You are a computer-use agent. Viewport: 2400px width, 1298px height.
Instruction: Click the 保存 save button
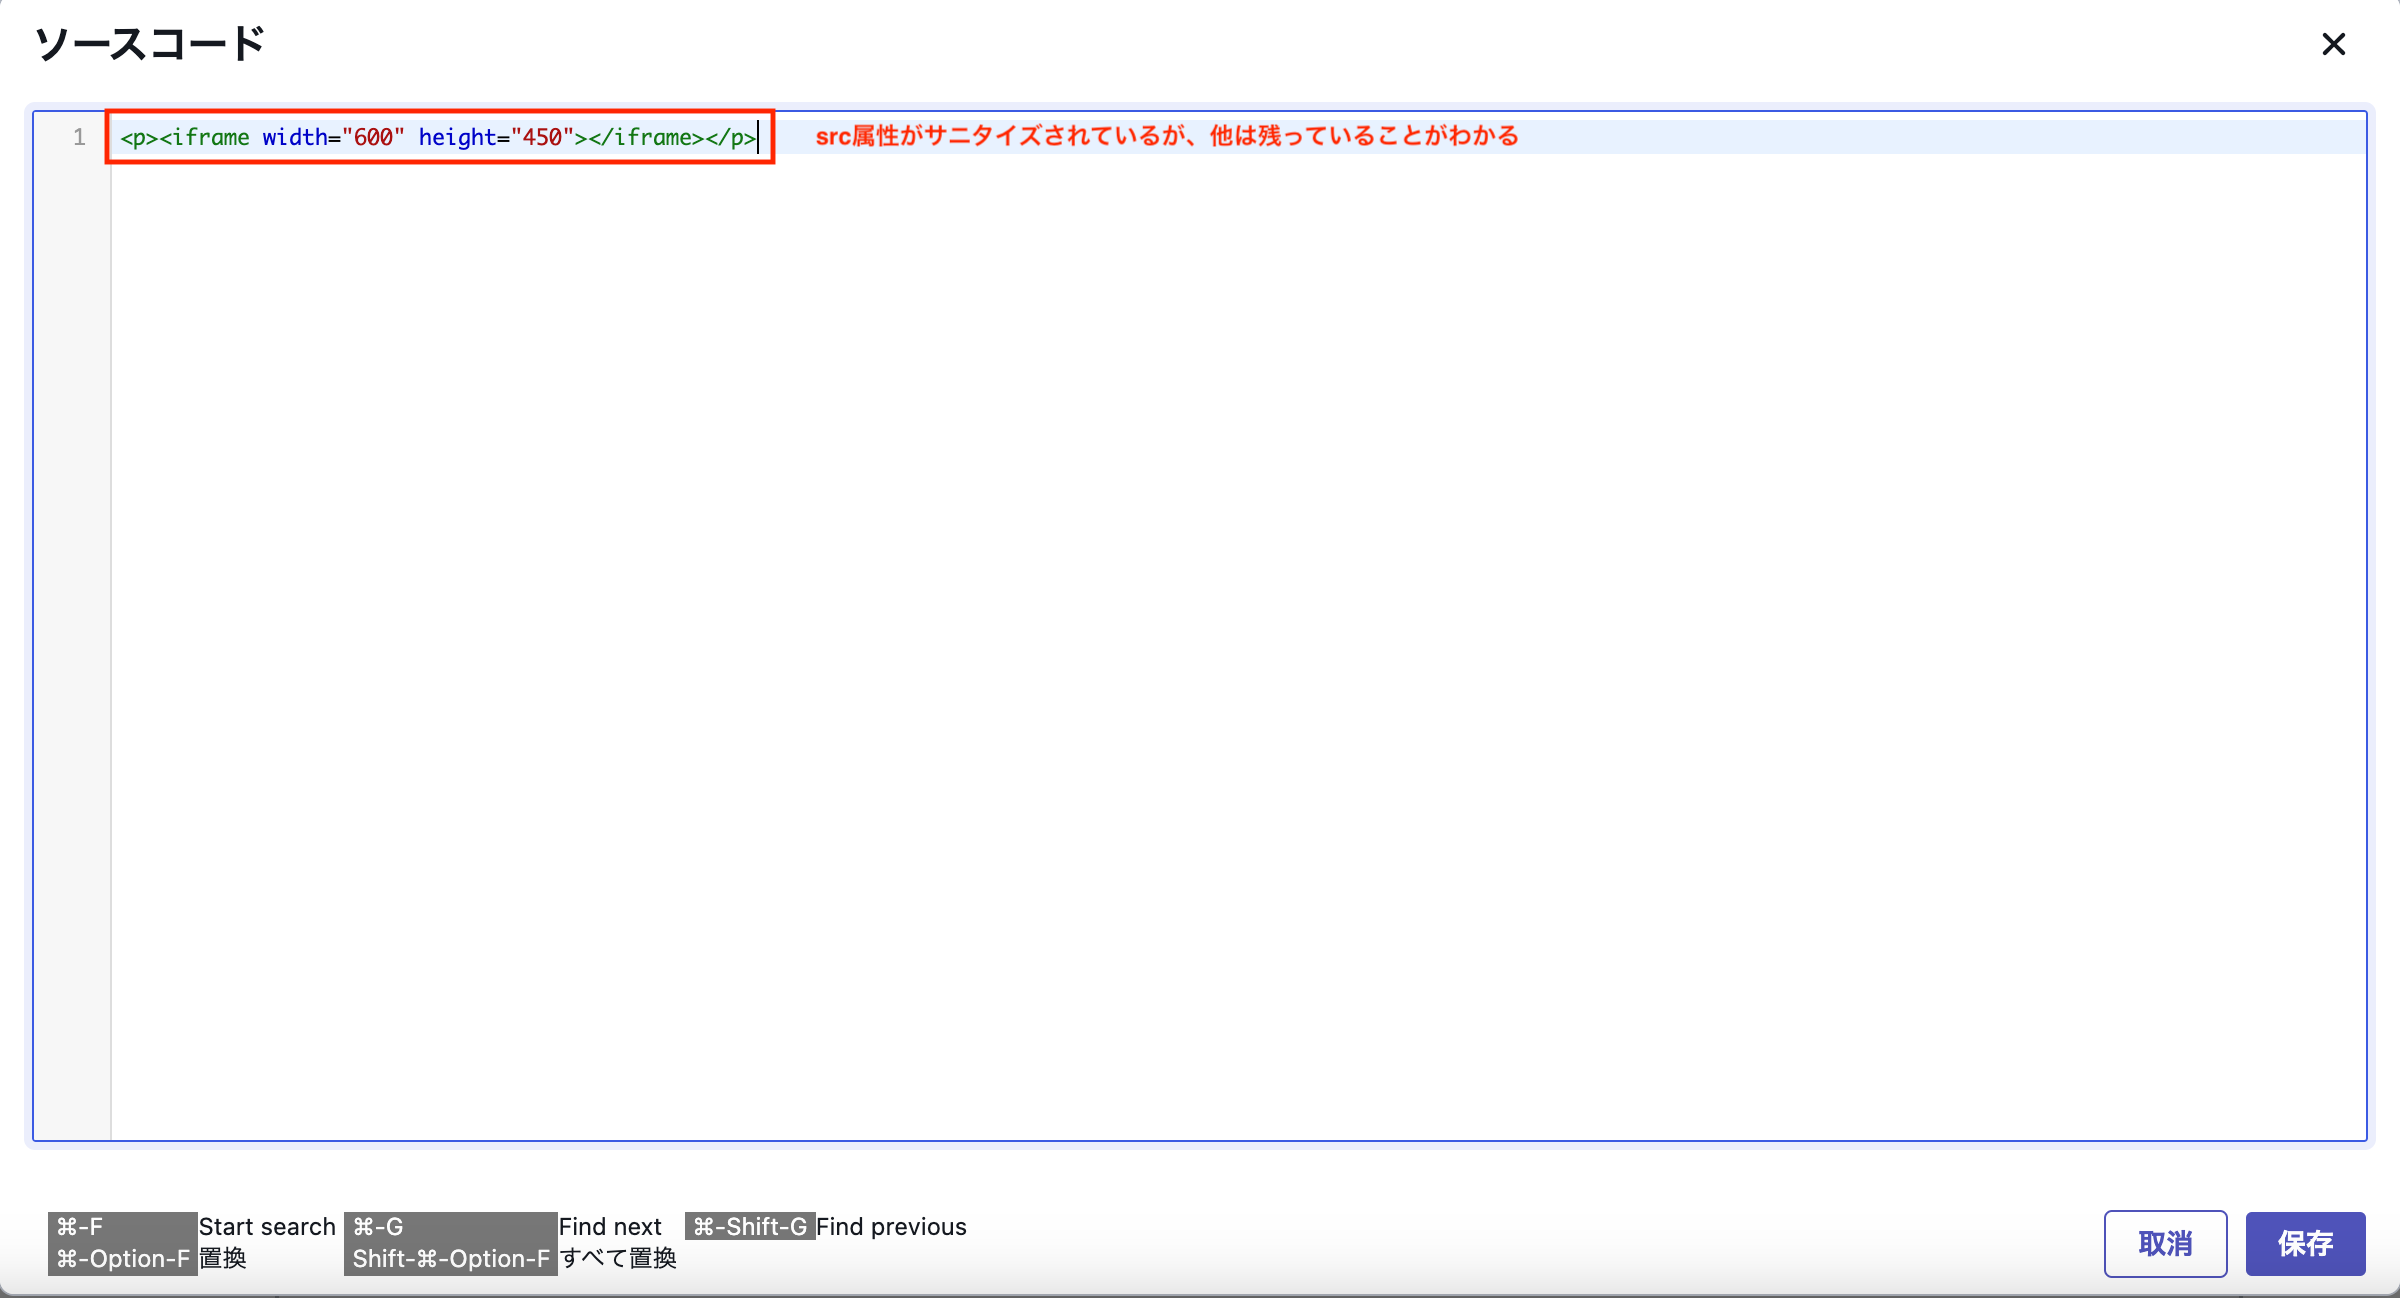2305,1243
